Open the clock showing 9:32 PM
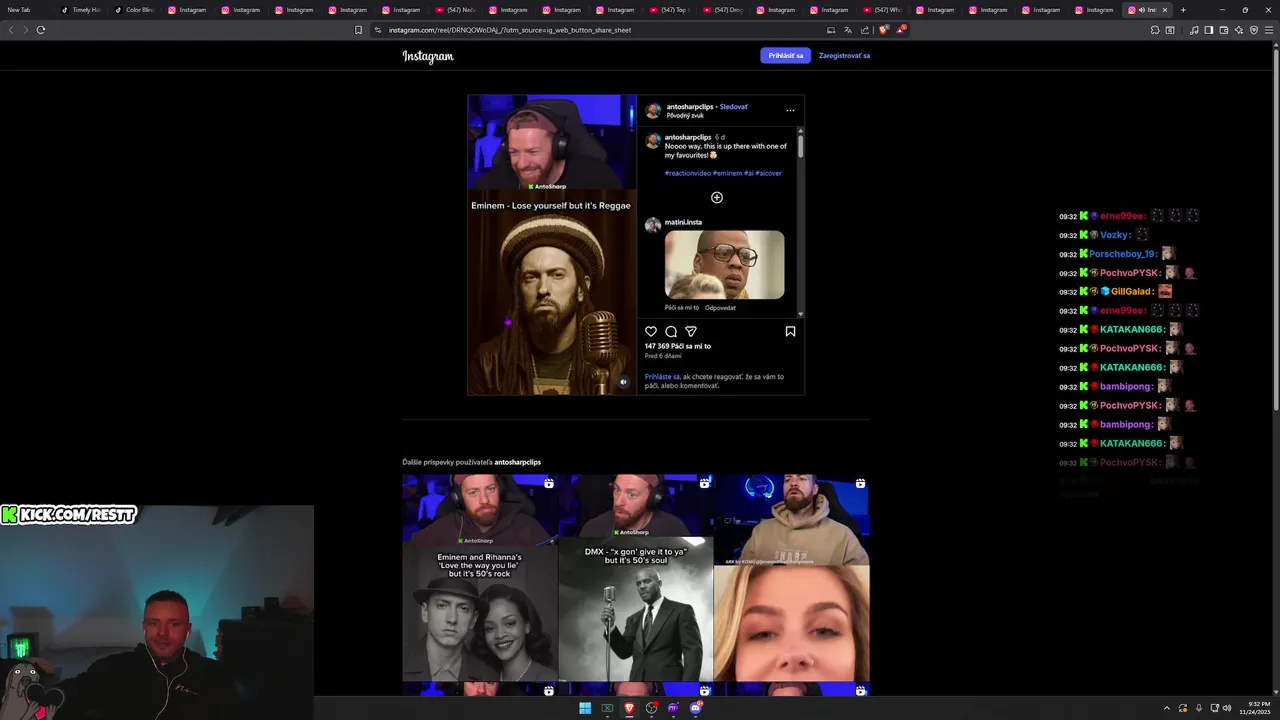1280x720 pixels. coord(1254,708)
